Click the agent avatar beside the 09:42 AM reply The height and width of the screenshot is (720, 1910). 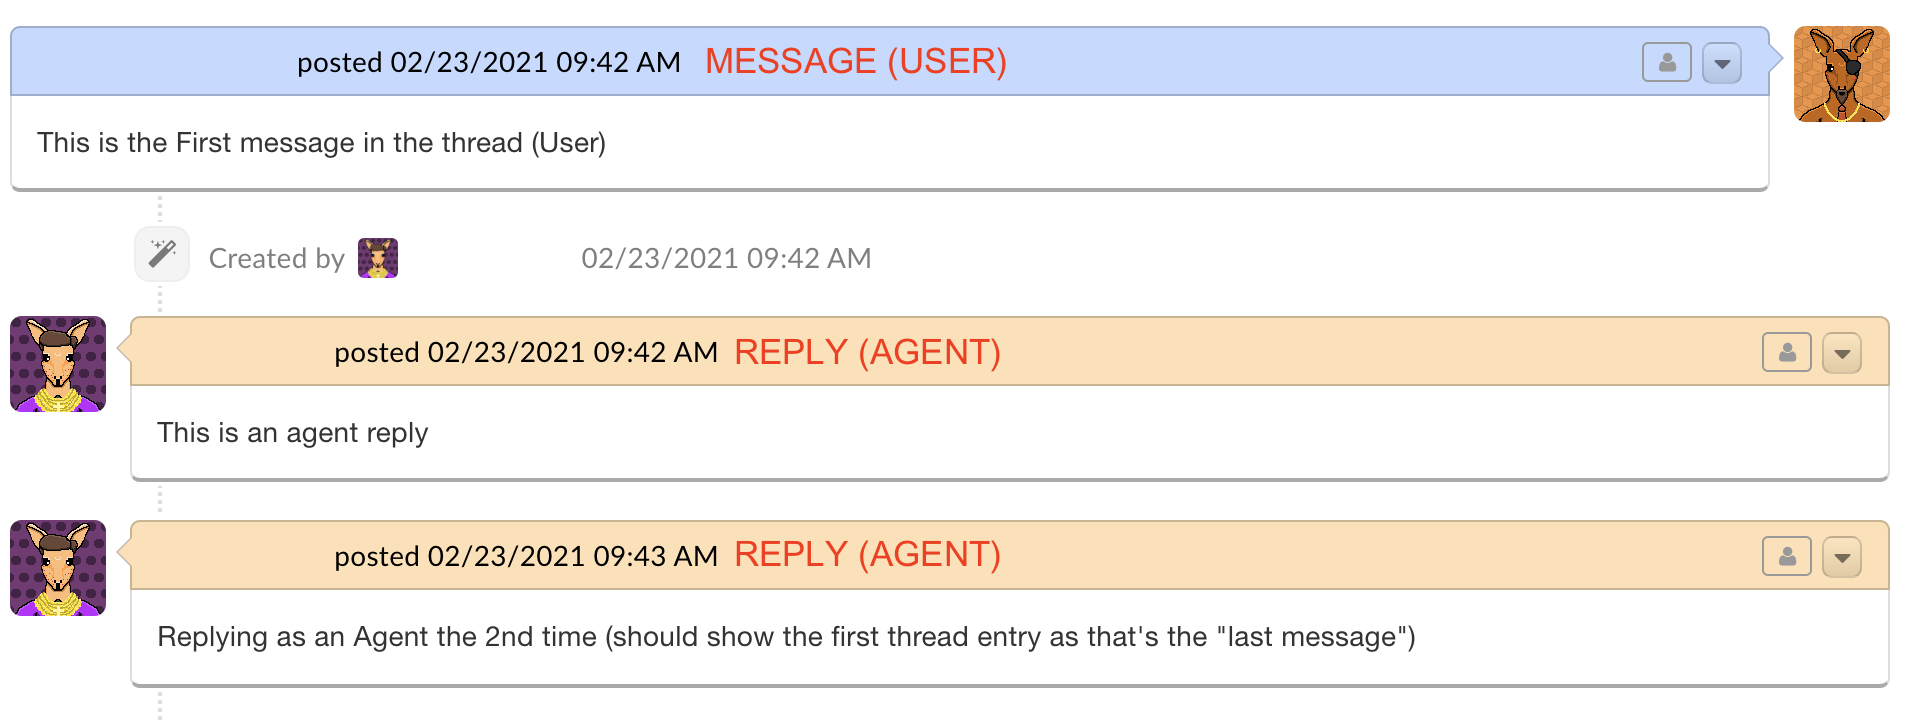coord(58,364)
